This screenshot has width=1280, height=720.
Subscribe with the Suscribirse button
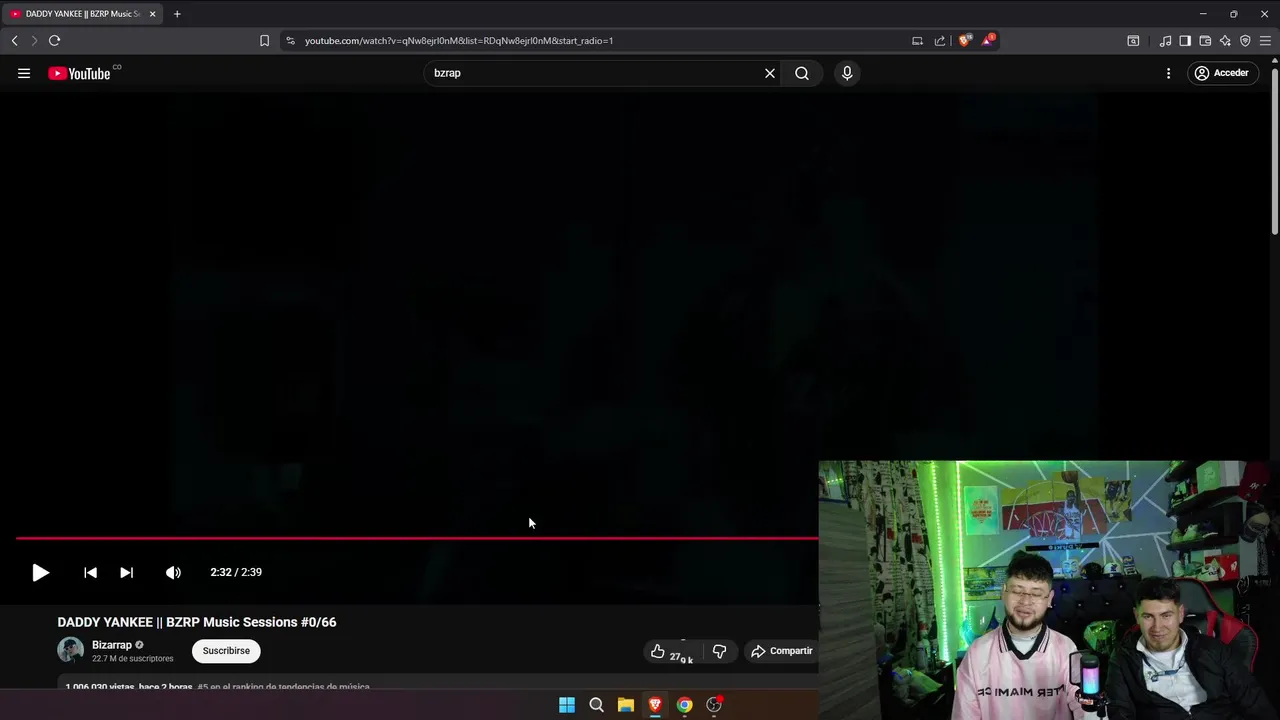(226, 651)
